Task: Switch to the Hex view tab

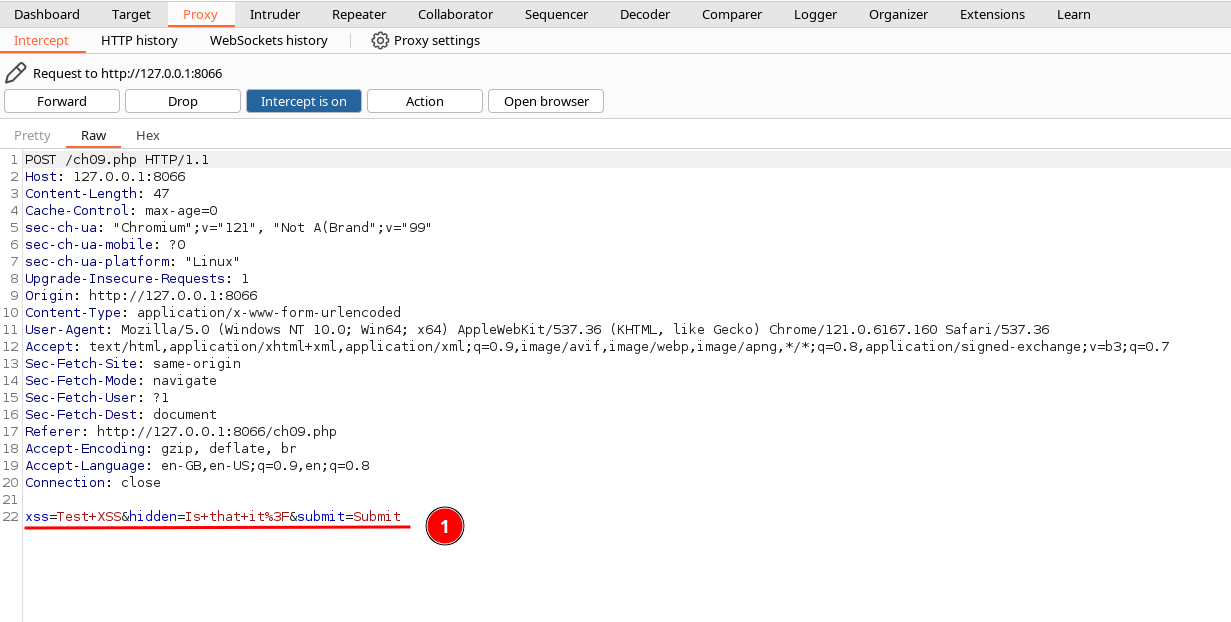Action: [148, 136]
